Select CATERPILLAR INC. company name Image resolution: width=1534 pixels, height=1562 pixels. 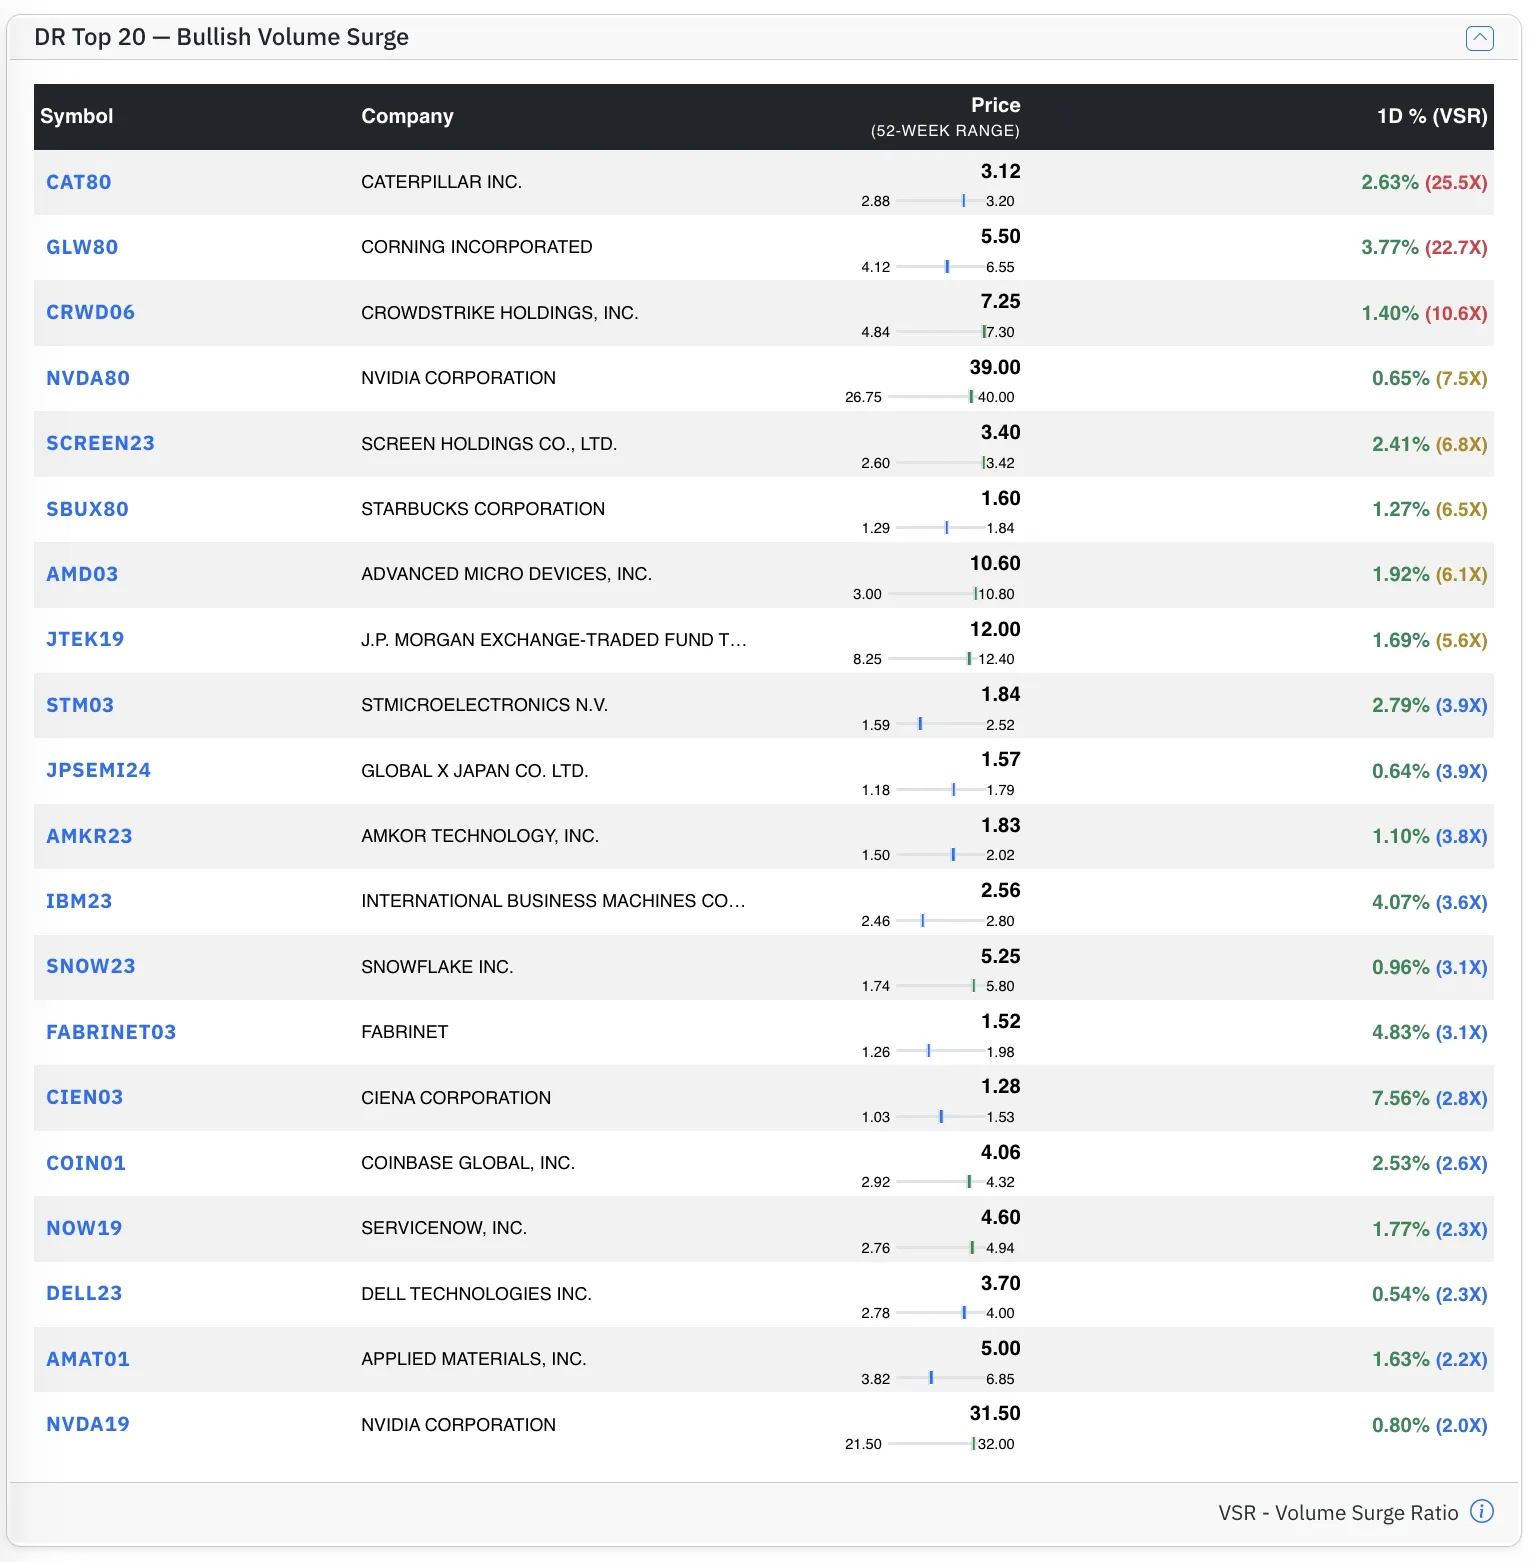point(441,182)
